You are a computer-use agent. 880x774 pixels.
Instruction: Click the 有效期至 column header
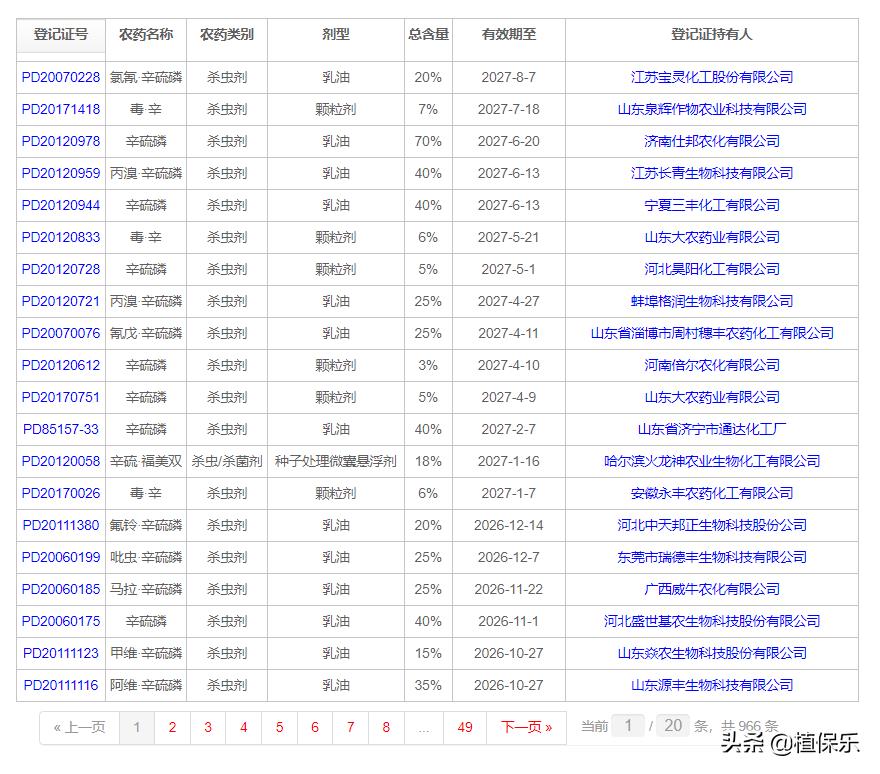pos(508,35)
